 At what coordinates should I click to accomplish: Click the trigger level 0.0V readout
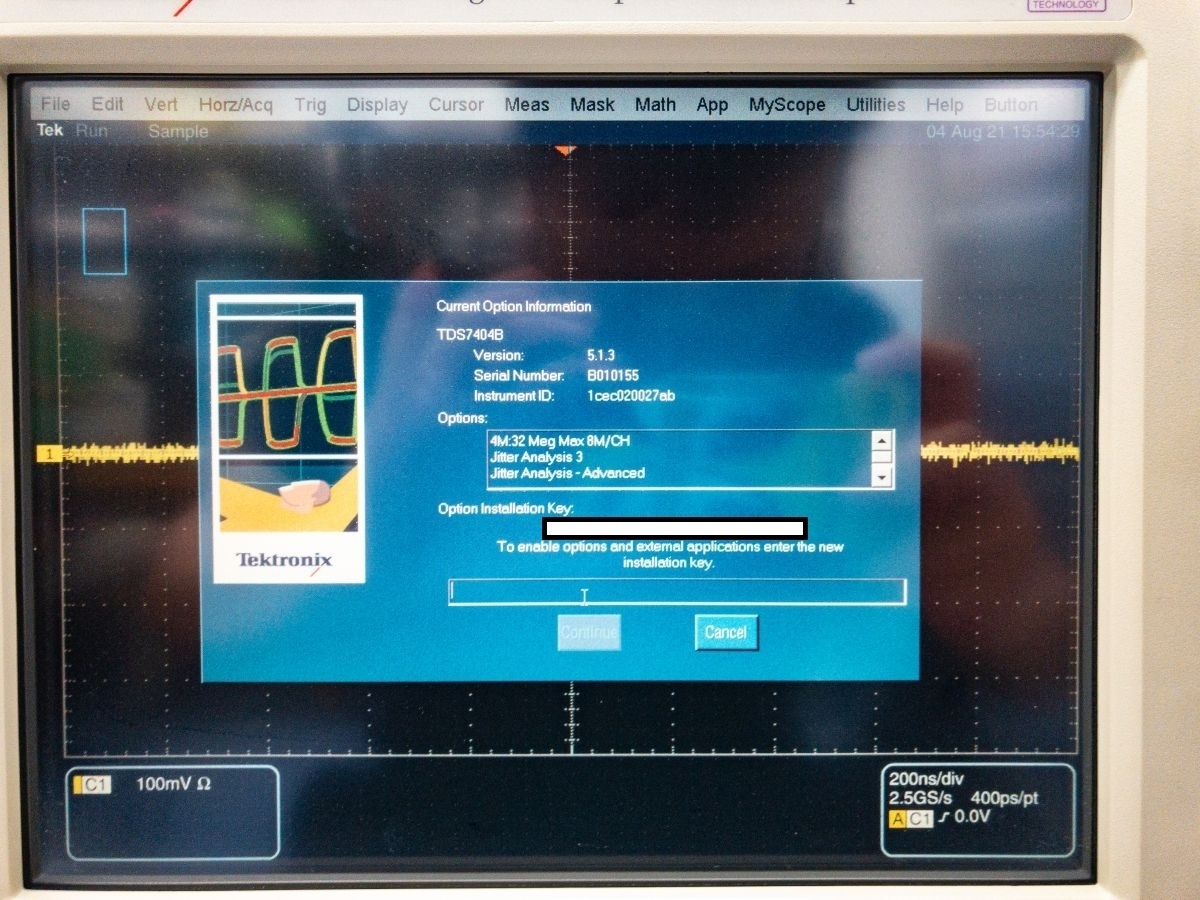[971, 818]
